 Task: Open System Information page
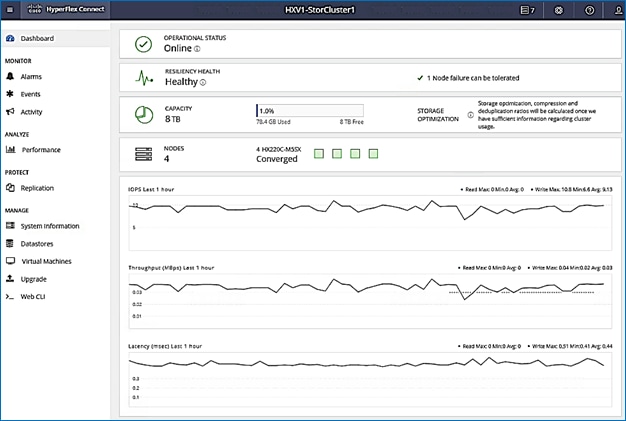tap(50, 226)
